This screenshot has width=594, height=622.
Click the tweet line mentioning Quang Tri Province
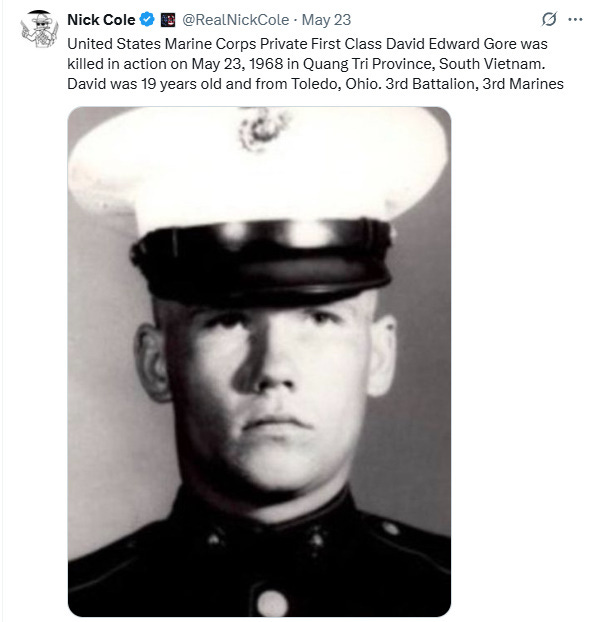[x=306, y=63]
